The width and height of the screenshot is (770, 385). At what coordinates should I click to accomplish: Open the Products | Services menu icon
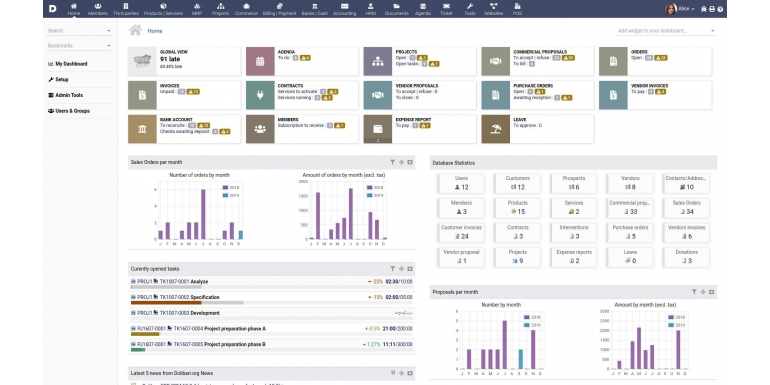(164, 6)
